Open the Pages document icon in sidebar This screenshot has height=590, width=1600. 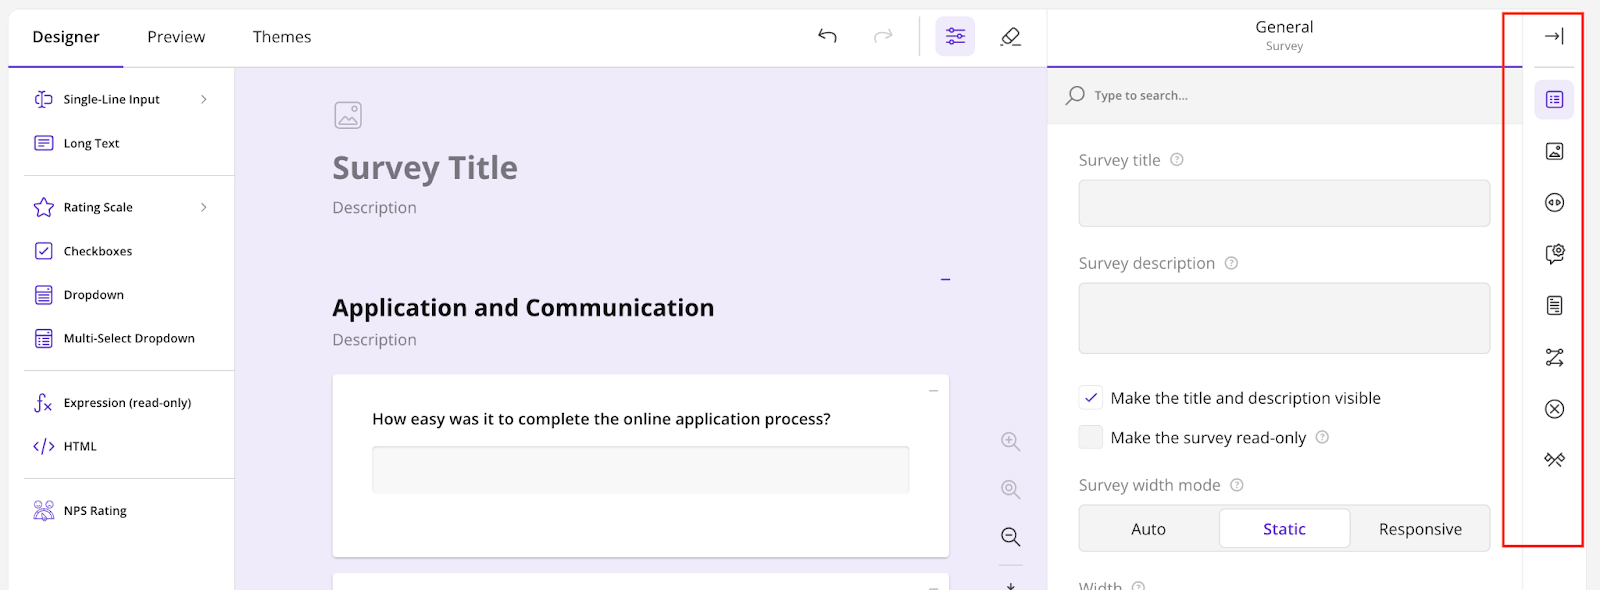coord(1554,305)
